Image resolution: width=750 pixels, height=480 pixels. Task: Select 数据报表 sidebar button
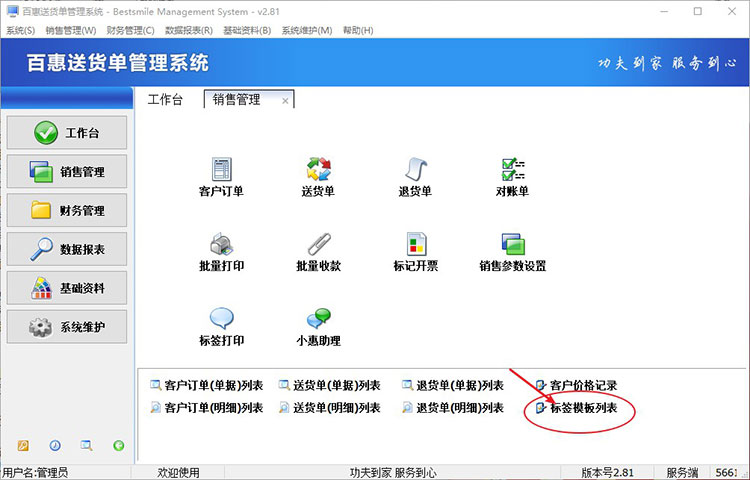[x=67, y=249]
